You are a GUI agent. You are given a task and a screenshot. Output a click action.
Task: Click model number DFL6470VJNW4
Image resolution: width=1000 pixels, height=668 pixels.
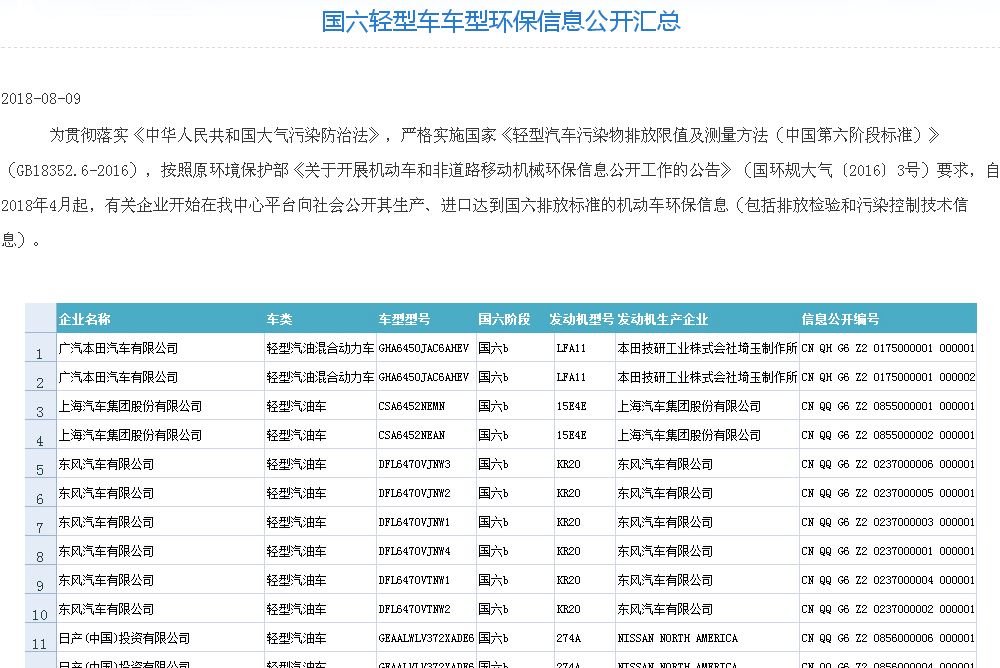pos(415,552)
